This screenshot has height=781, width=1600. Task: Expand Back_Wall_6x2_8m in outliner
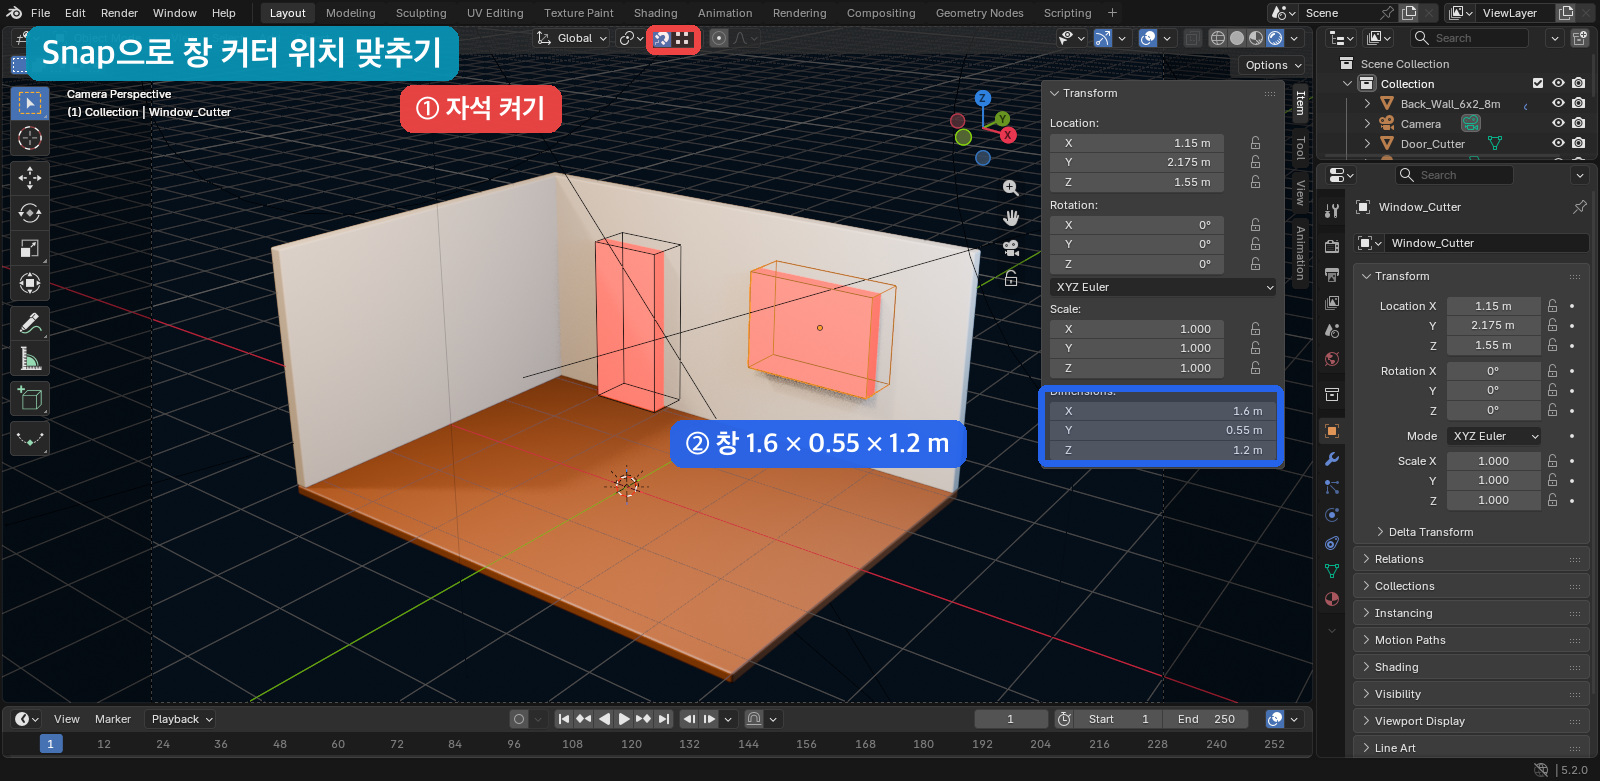tap(1367, 103)
